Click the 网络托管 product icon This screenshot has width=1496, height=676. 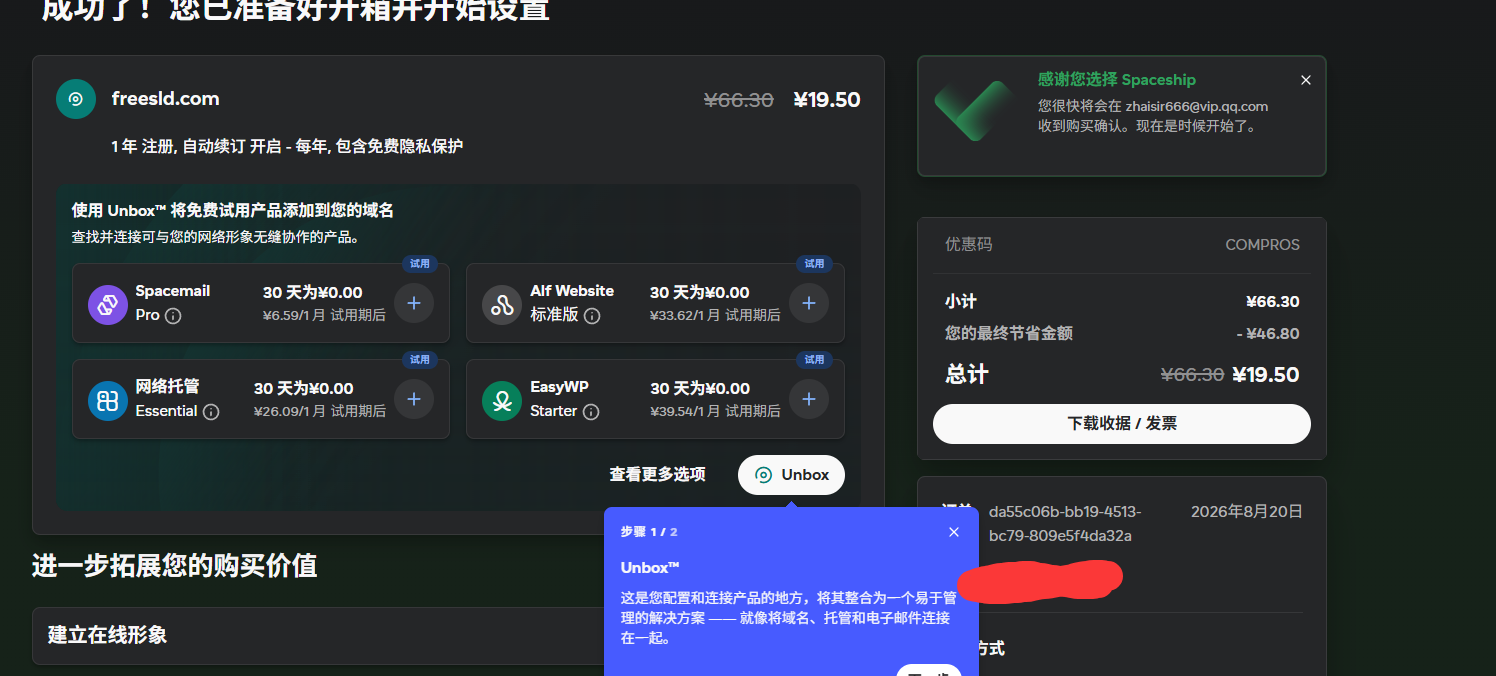click(x=108, y=400)
